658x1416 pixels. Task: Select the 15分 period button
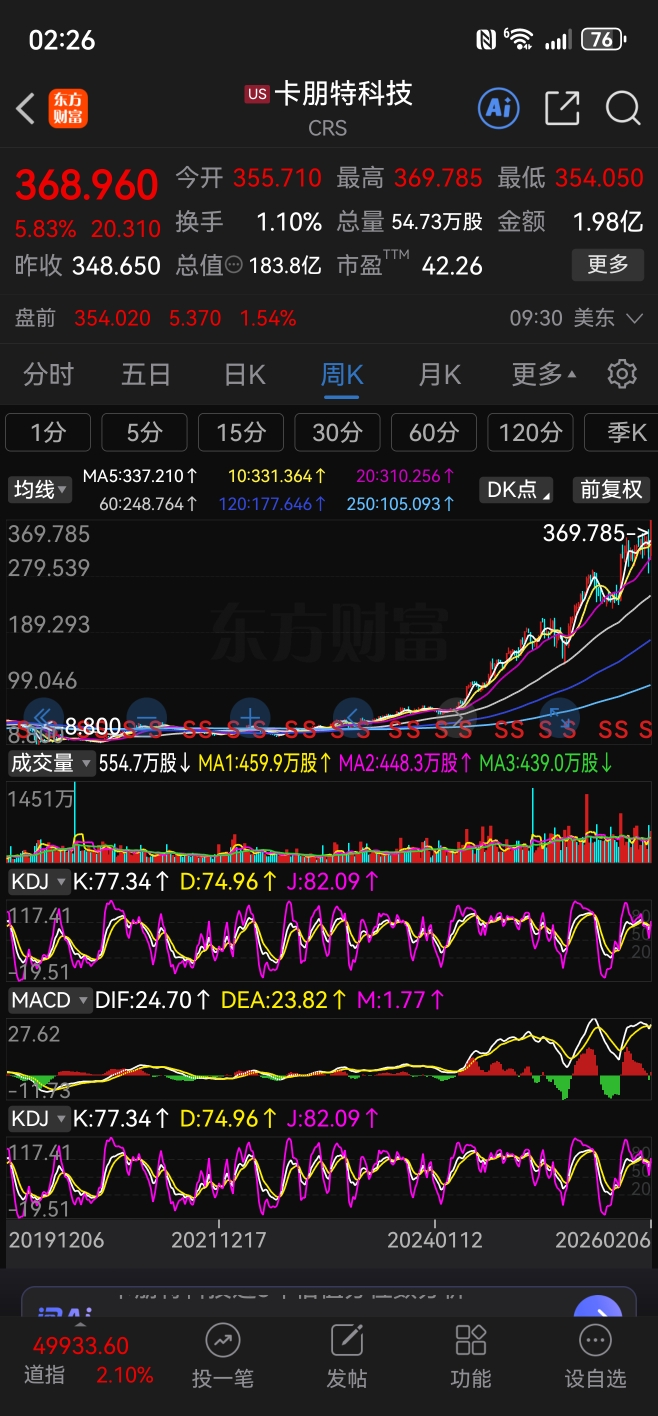tap(241, 432)
